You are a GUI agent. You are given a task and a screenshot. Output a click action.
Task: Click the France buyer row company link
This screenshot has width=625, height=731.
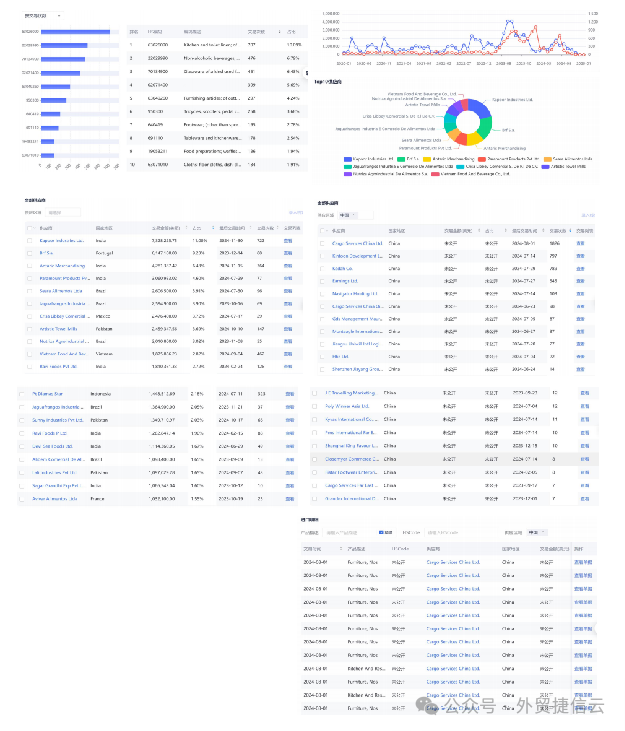[55, 499]
